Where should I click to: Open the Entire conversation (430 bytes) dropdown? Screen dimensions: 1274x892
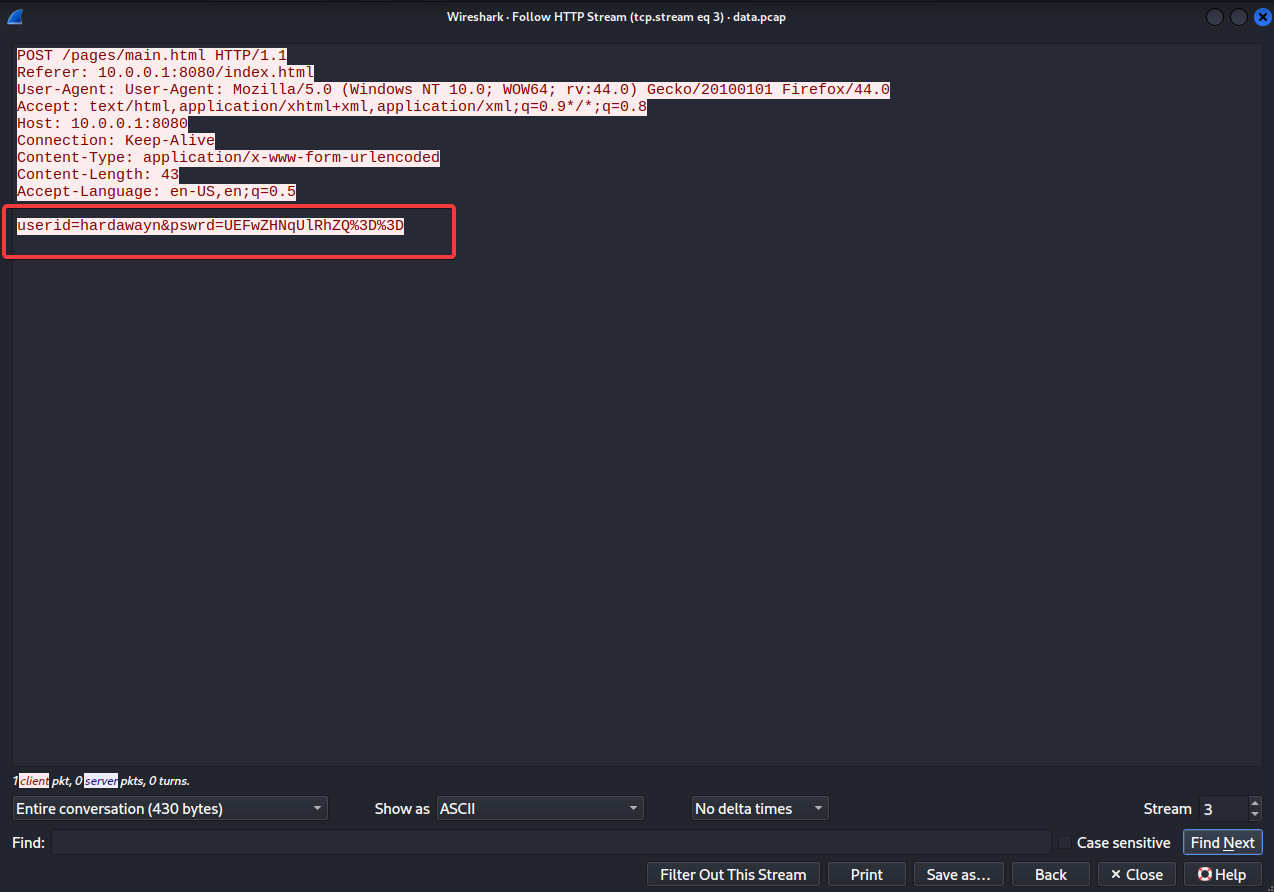pyautogui.click(x=170, y=808)
